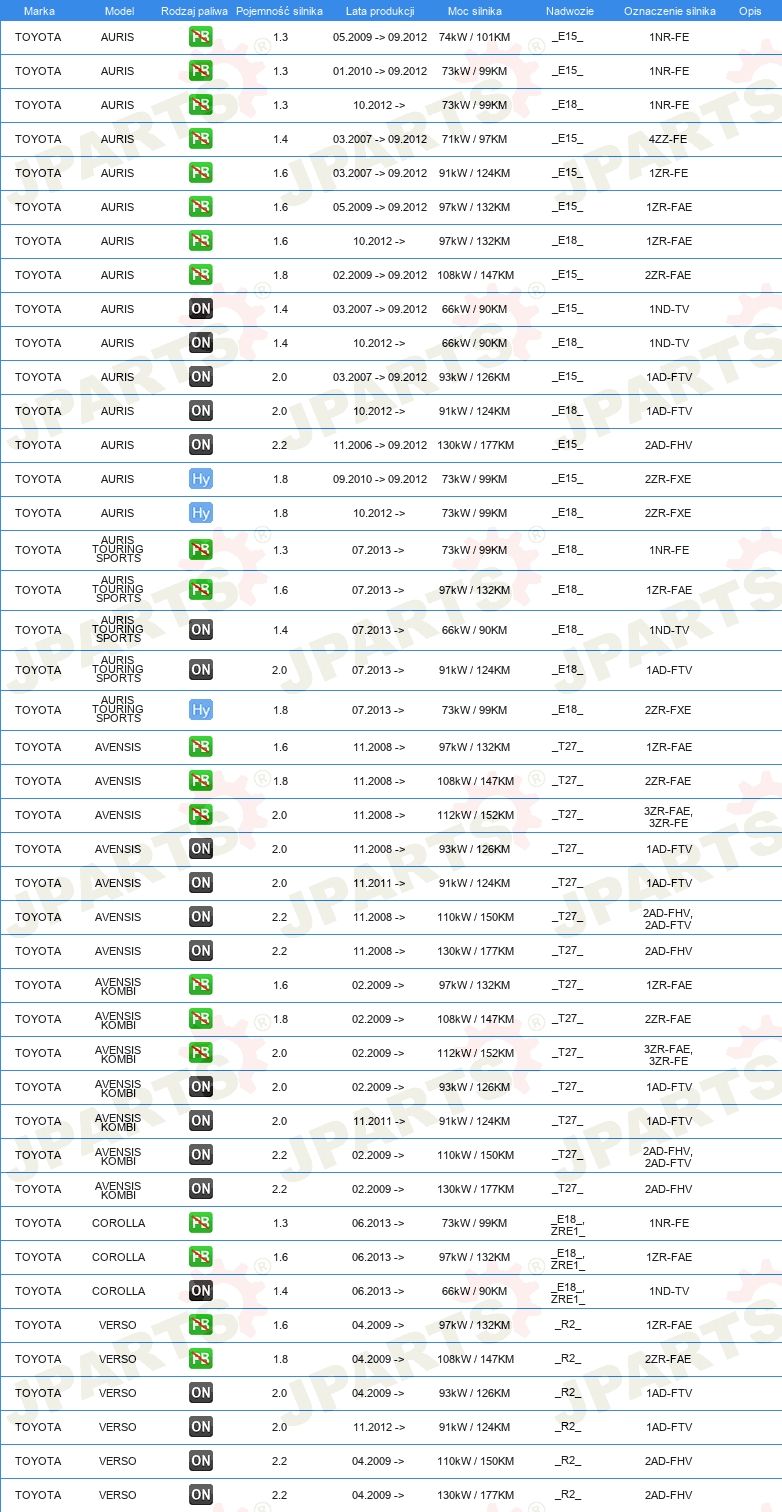Click the Rodzaj paliwa column header
782x1512 pixels.
click(194, 11)
